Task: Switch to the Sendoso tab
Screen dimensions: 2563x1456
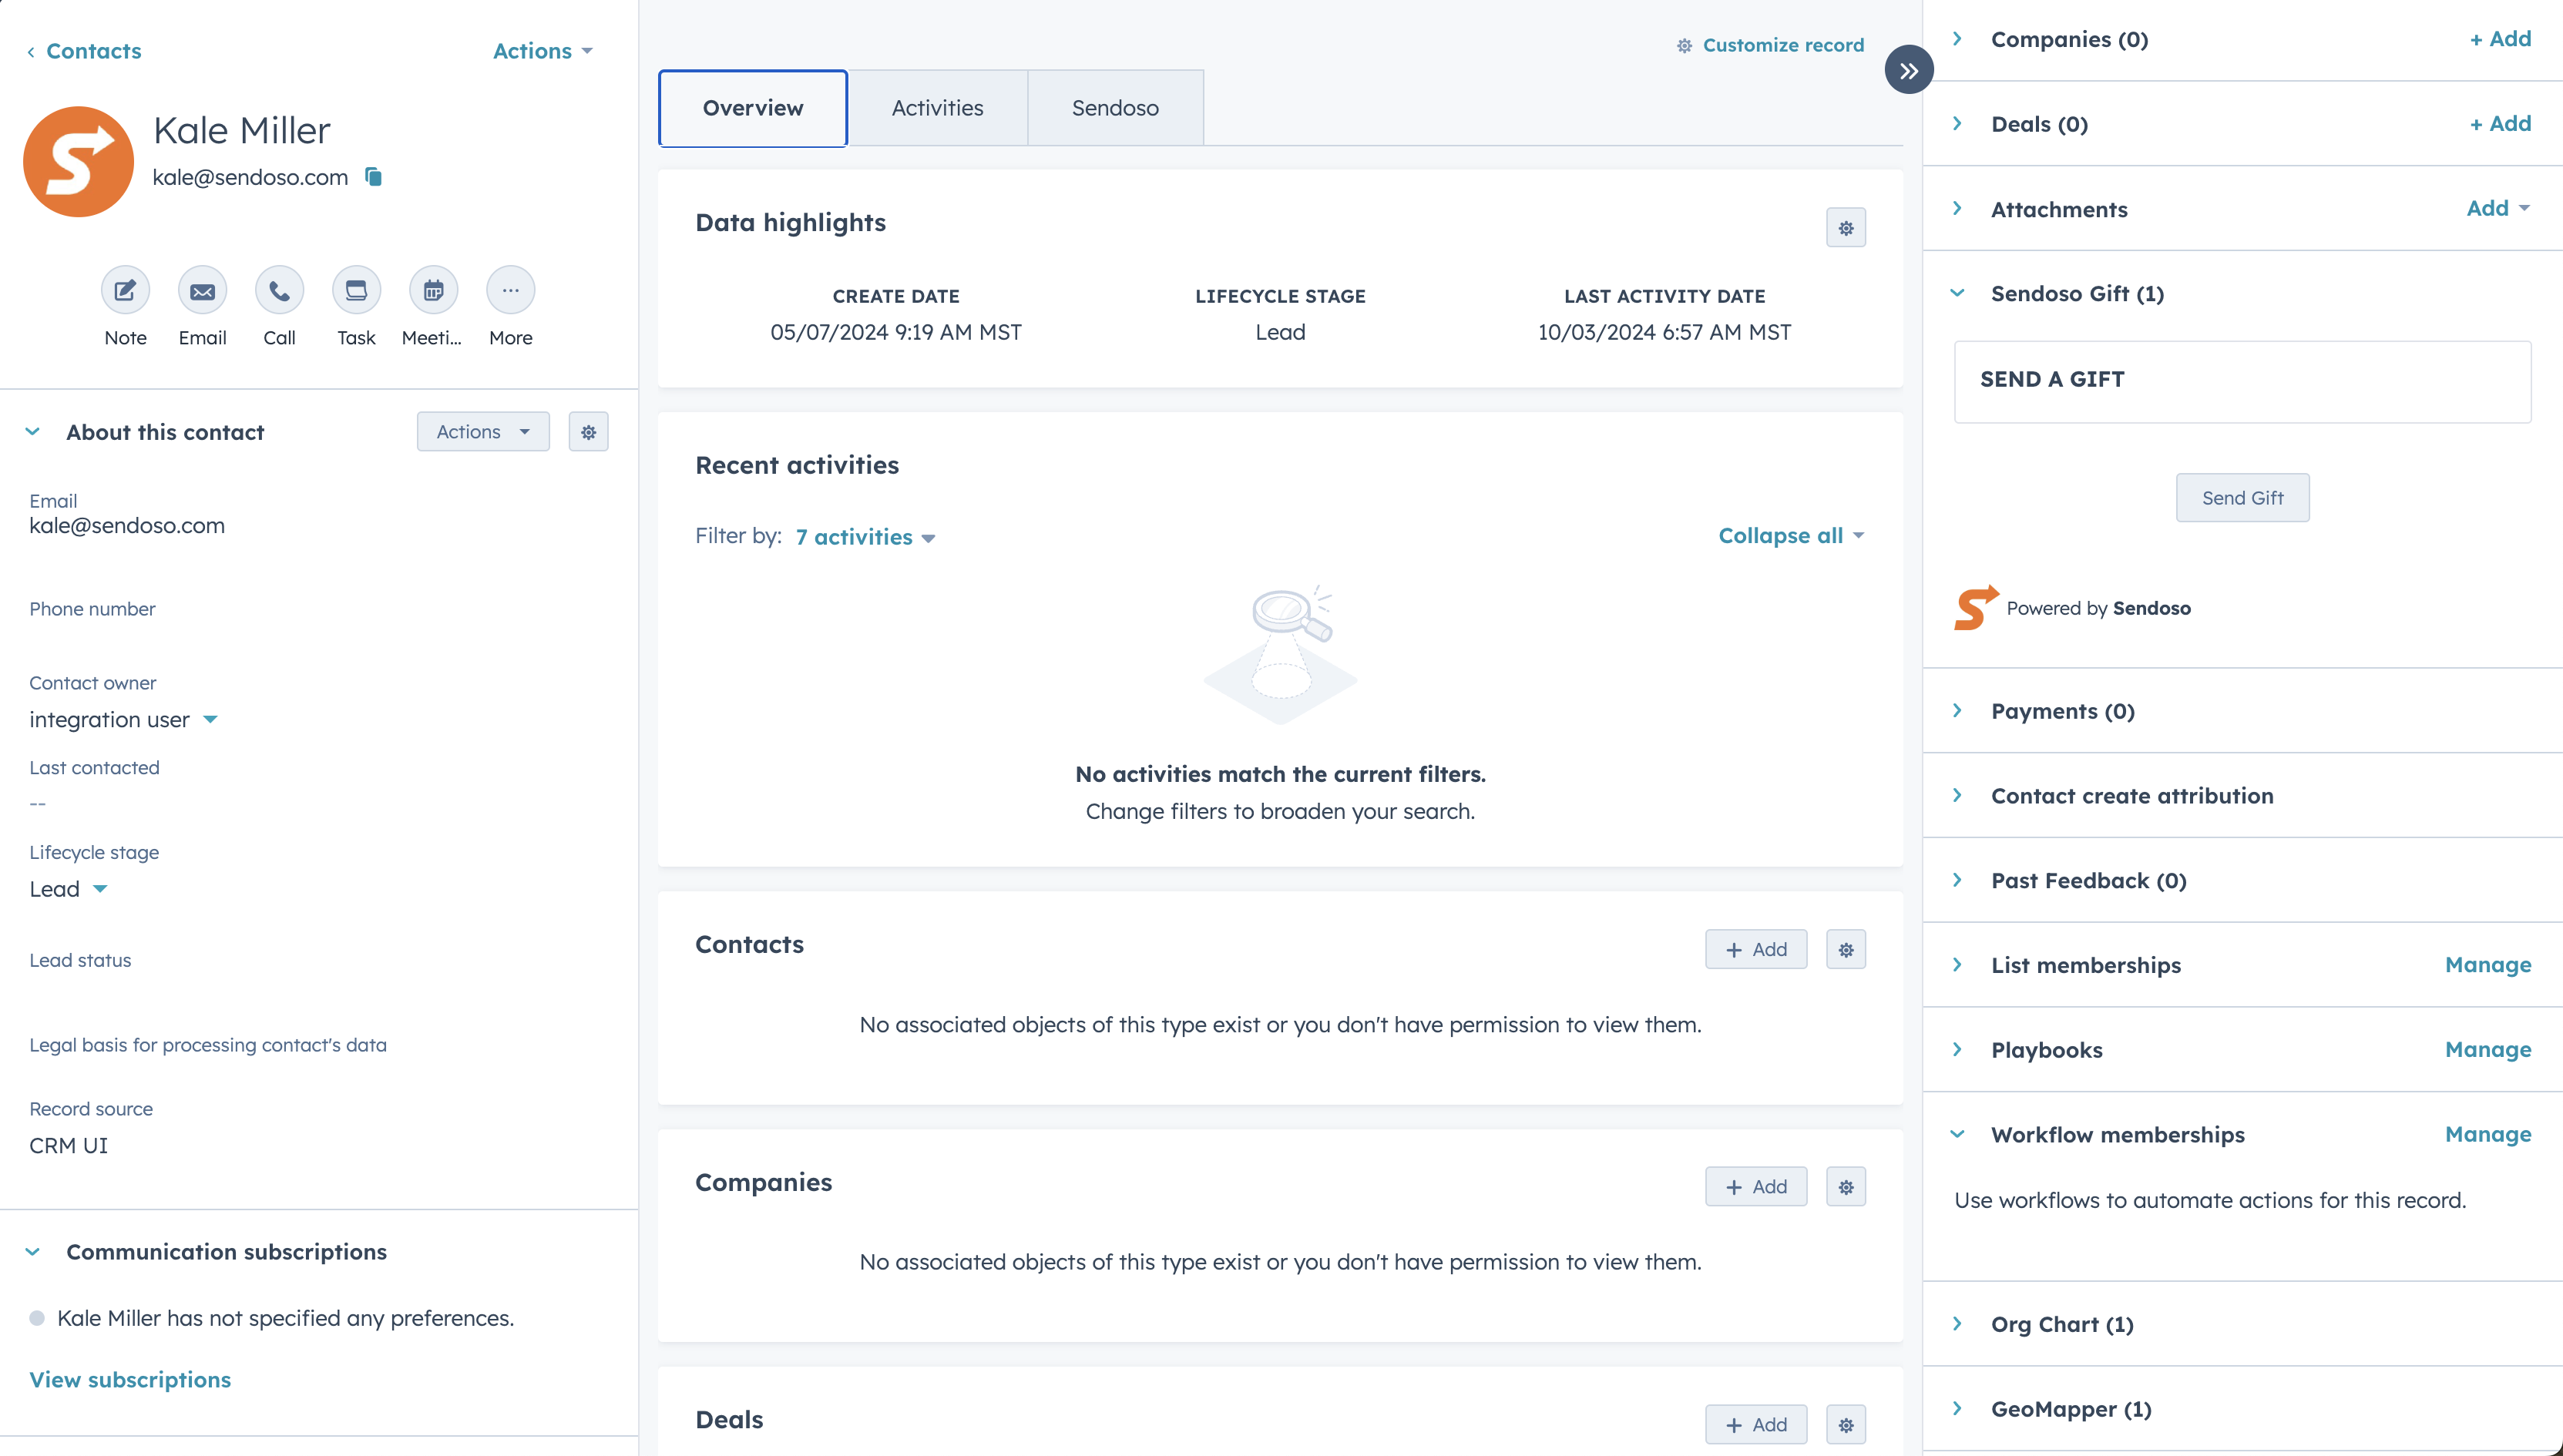Action: point(1115,108)
